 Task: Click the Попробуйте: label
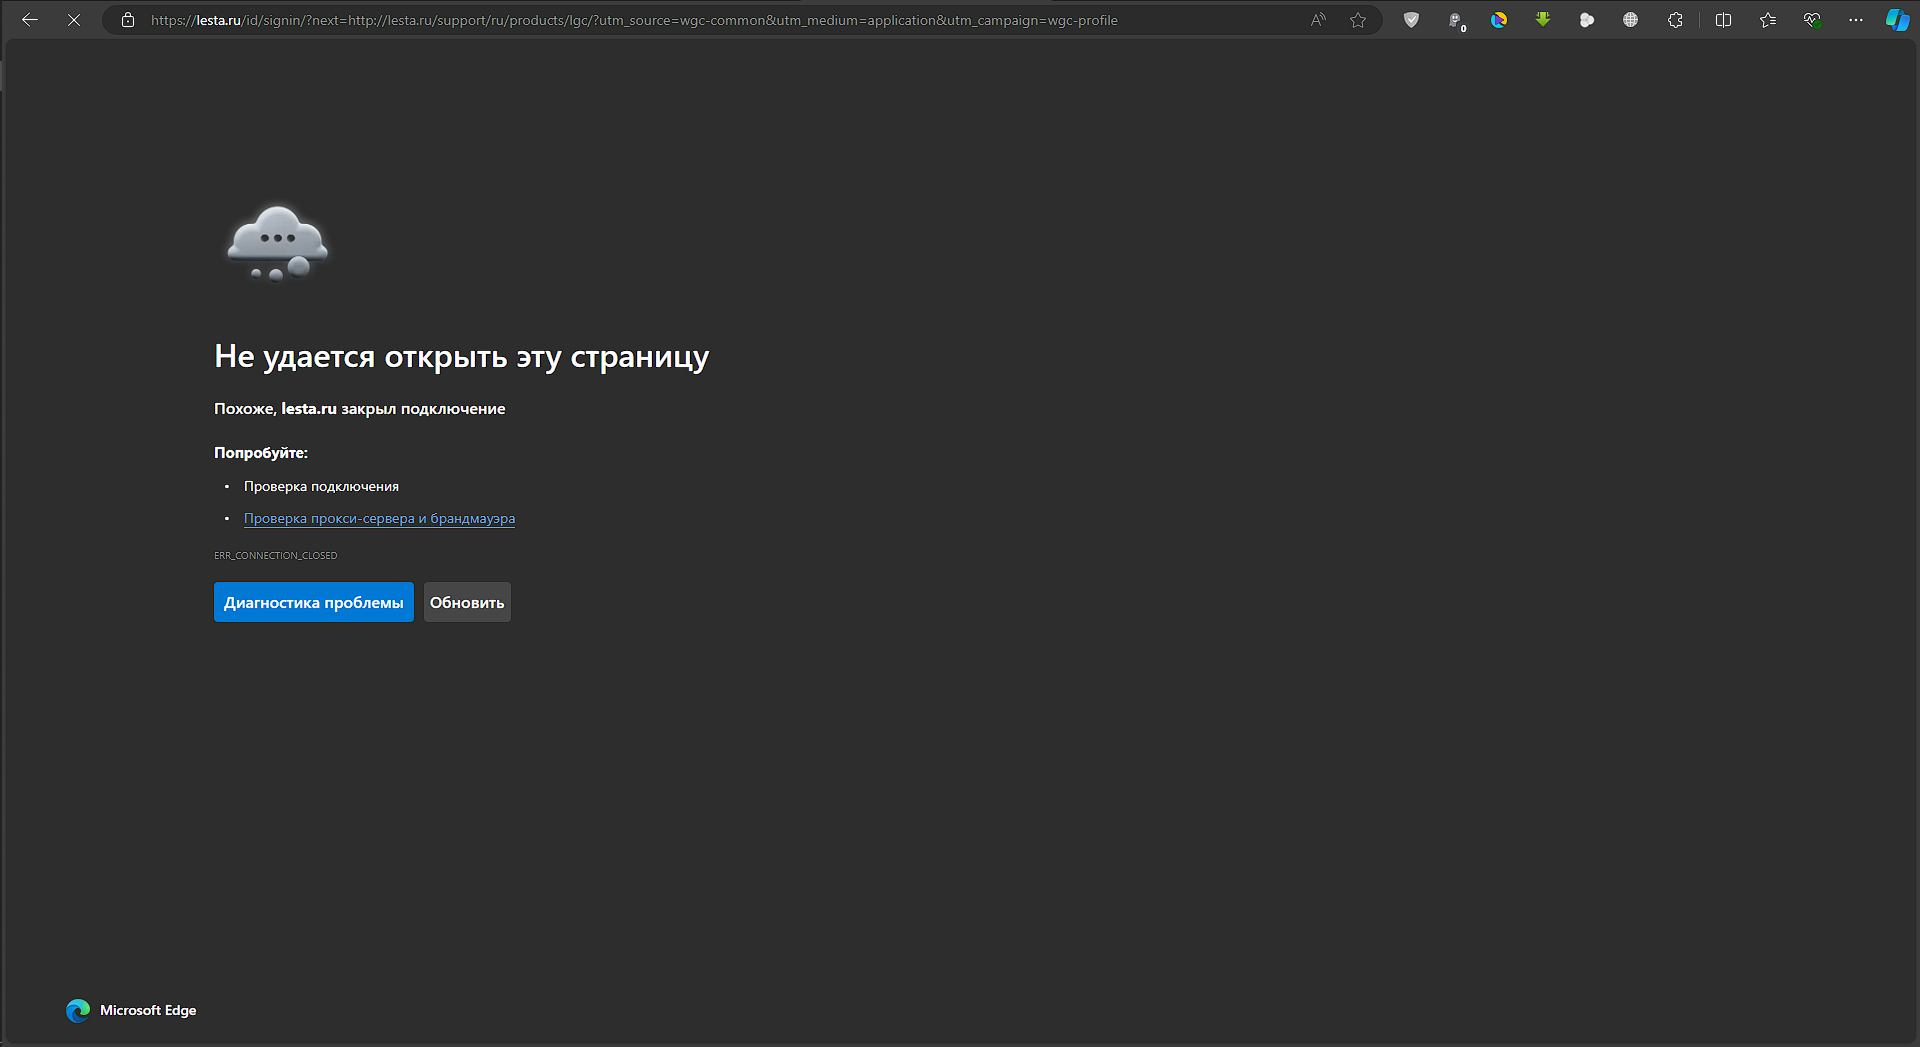(x=261, y=453)
